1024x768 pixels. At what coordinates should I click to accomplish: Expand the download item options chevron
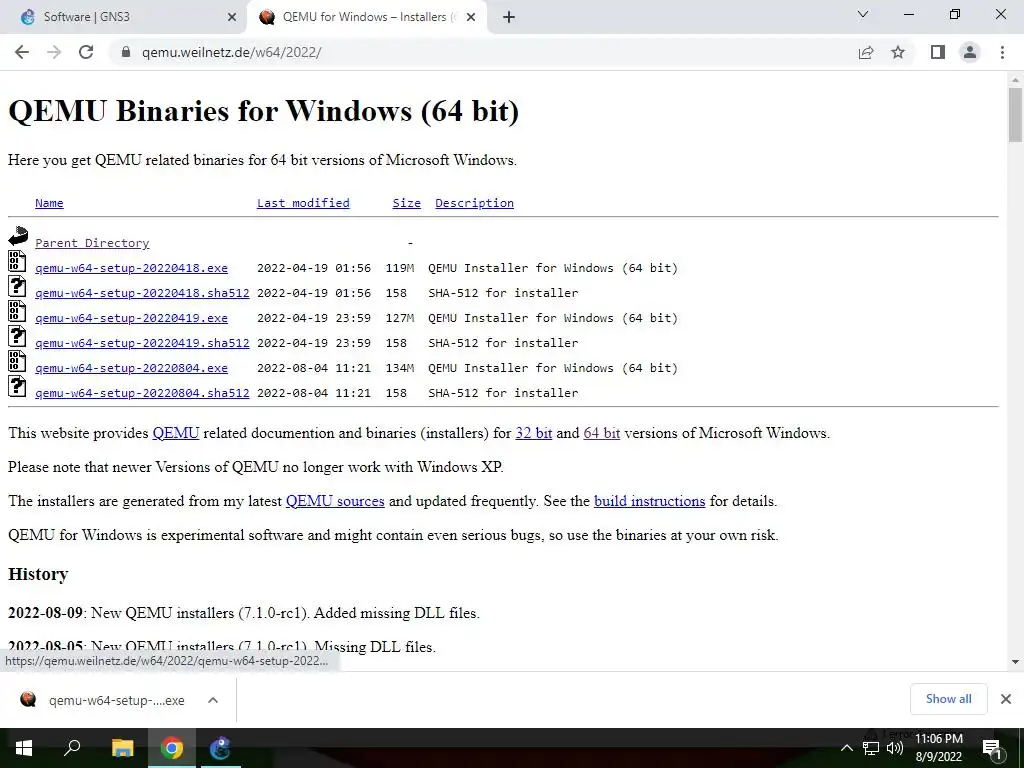(x=212, y=700)
